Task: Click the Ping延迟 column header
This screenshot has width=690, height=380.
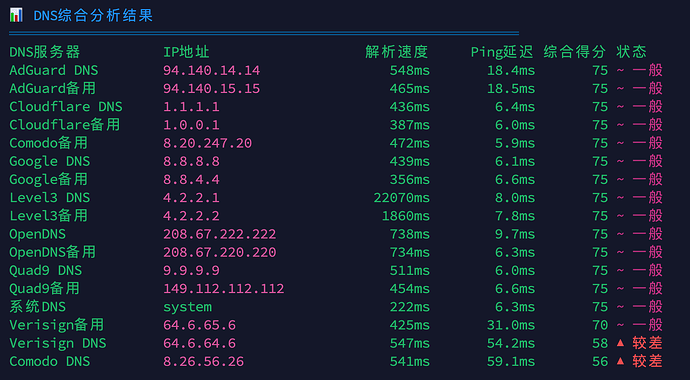Action: (x=502, y=52)
